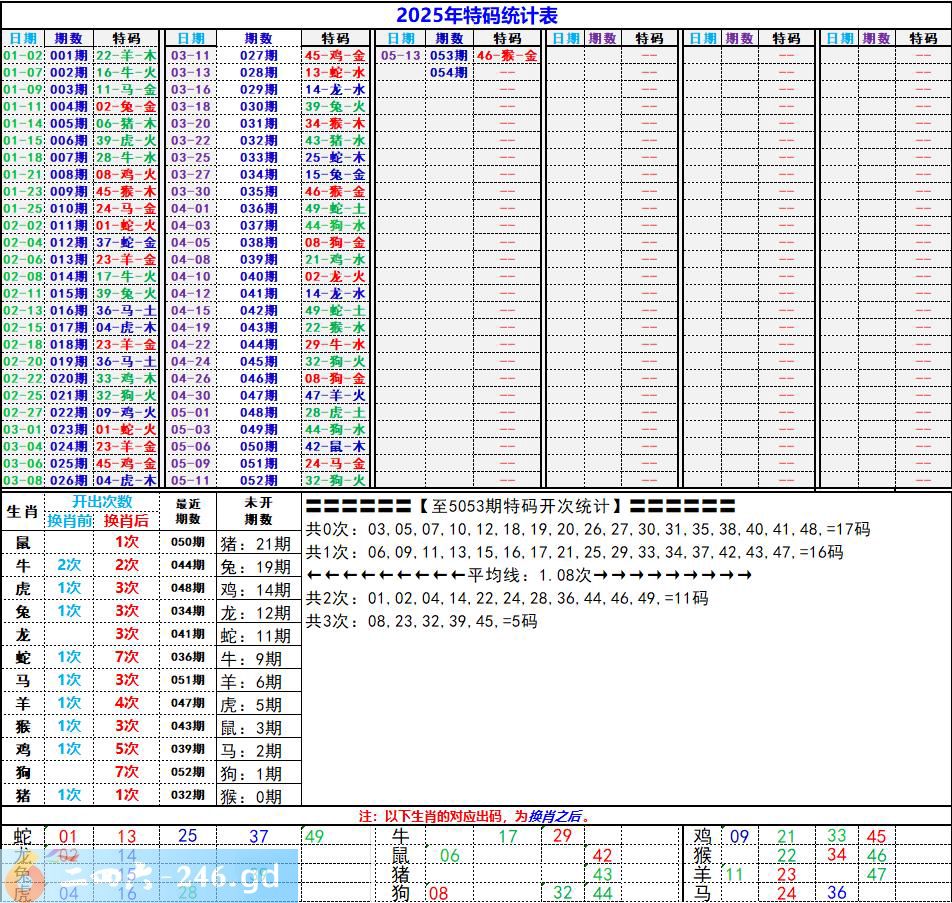Click the 052期 period cell

[258, 481]
